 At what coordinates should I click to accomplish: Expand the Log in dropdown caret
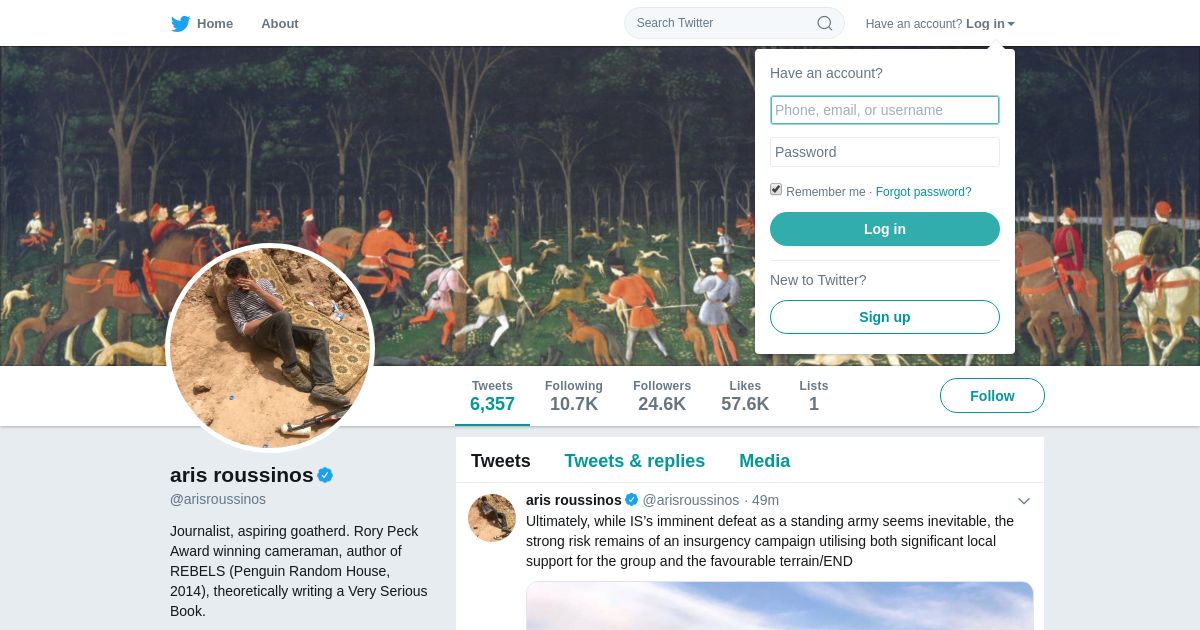1011,24
